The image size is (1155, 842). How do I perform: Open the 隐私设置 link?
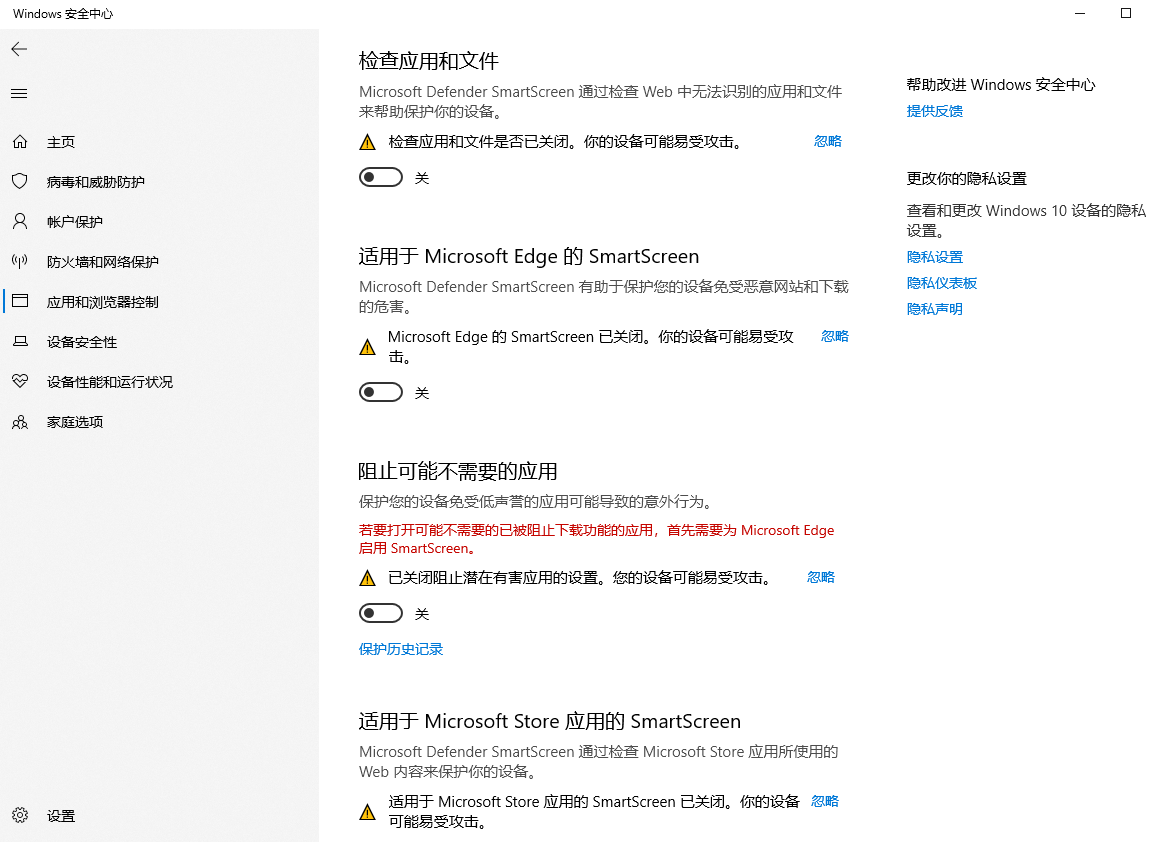click(935, 256)
